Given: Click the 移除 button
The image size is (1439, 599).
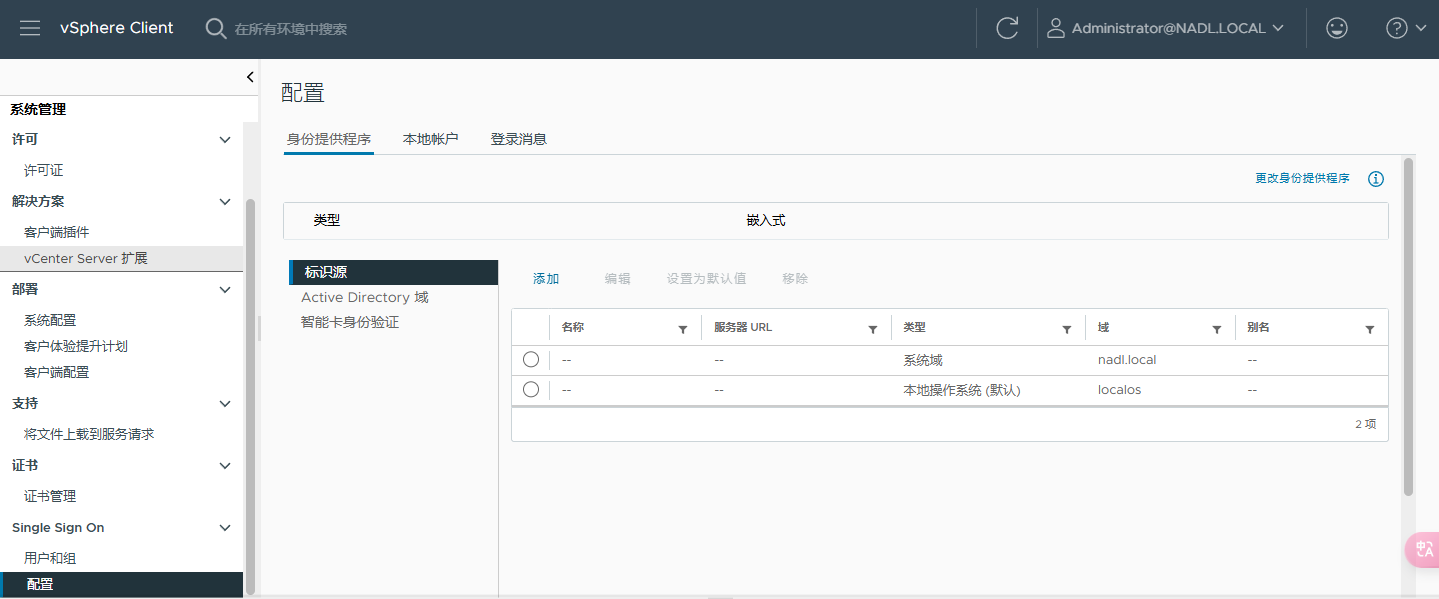Looking at the screenshot, I should (x=795, y=279).
